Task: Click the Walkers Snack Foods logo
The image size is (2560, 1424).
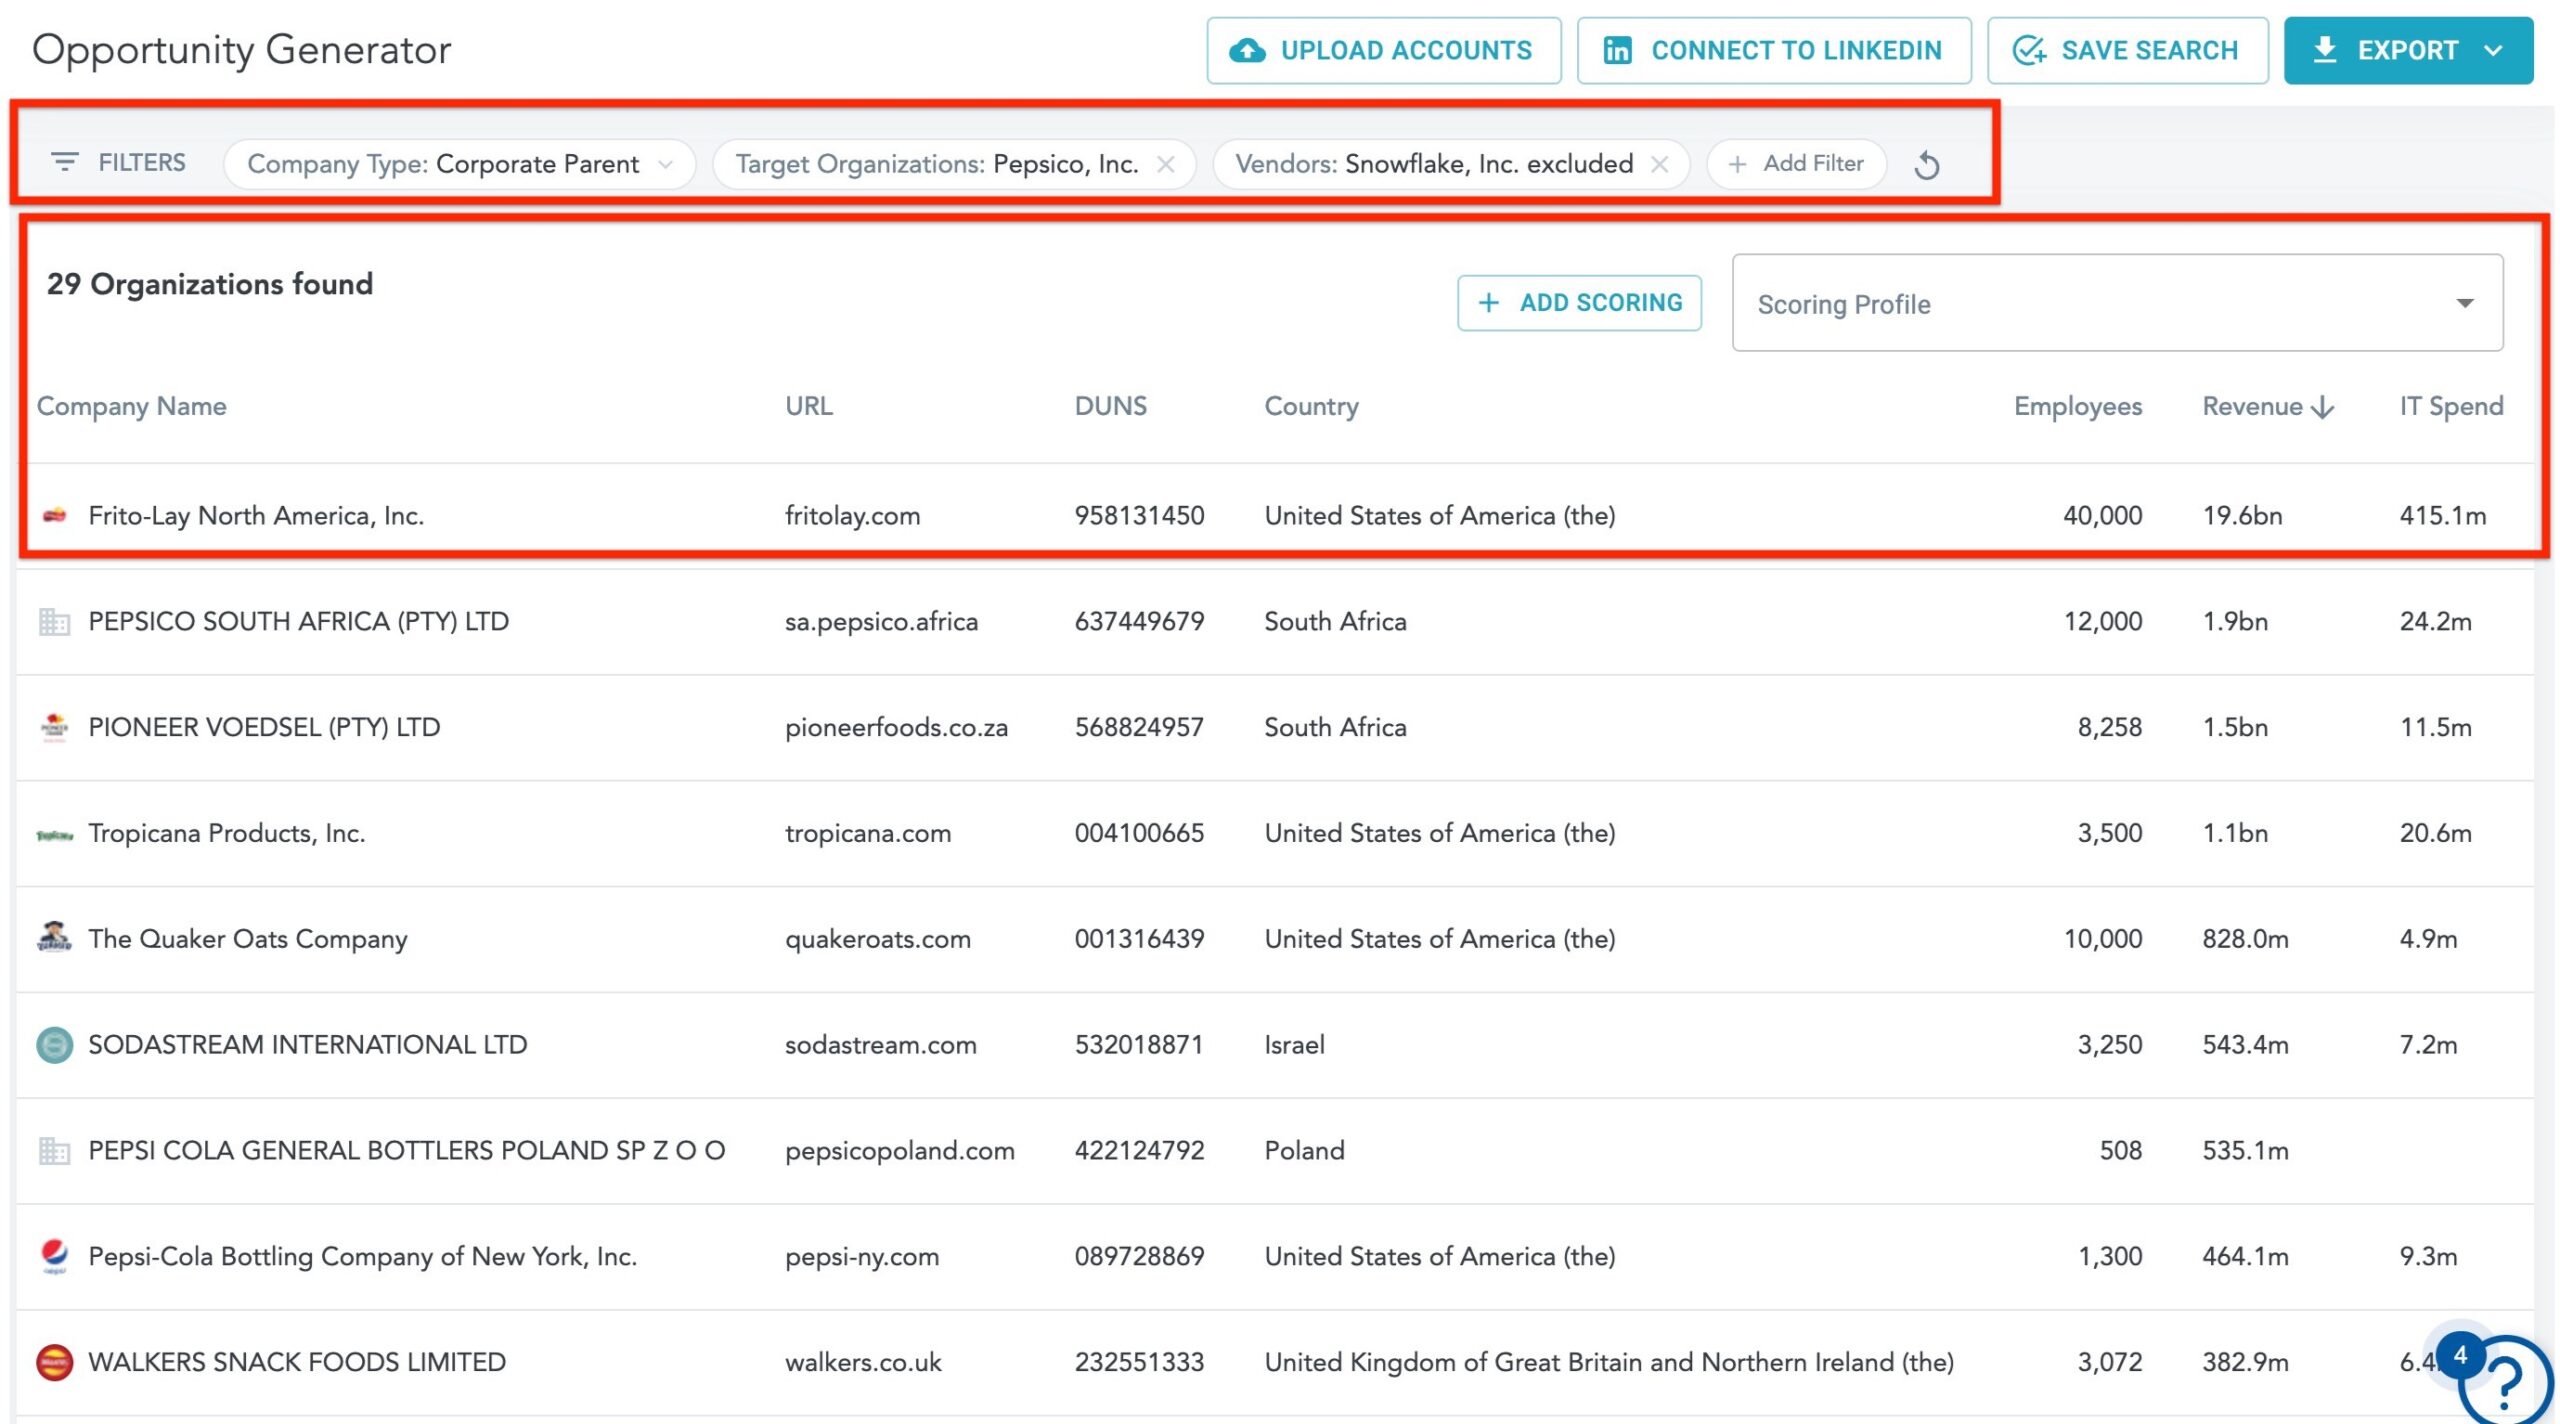Action: 55,1362
